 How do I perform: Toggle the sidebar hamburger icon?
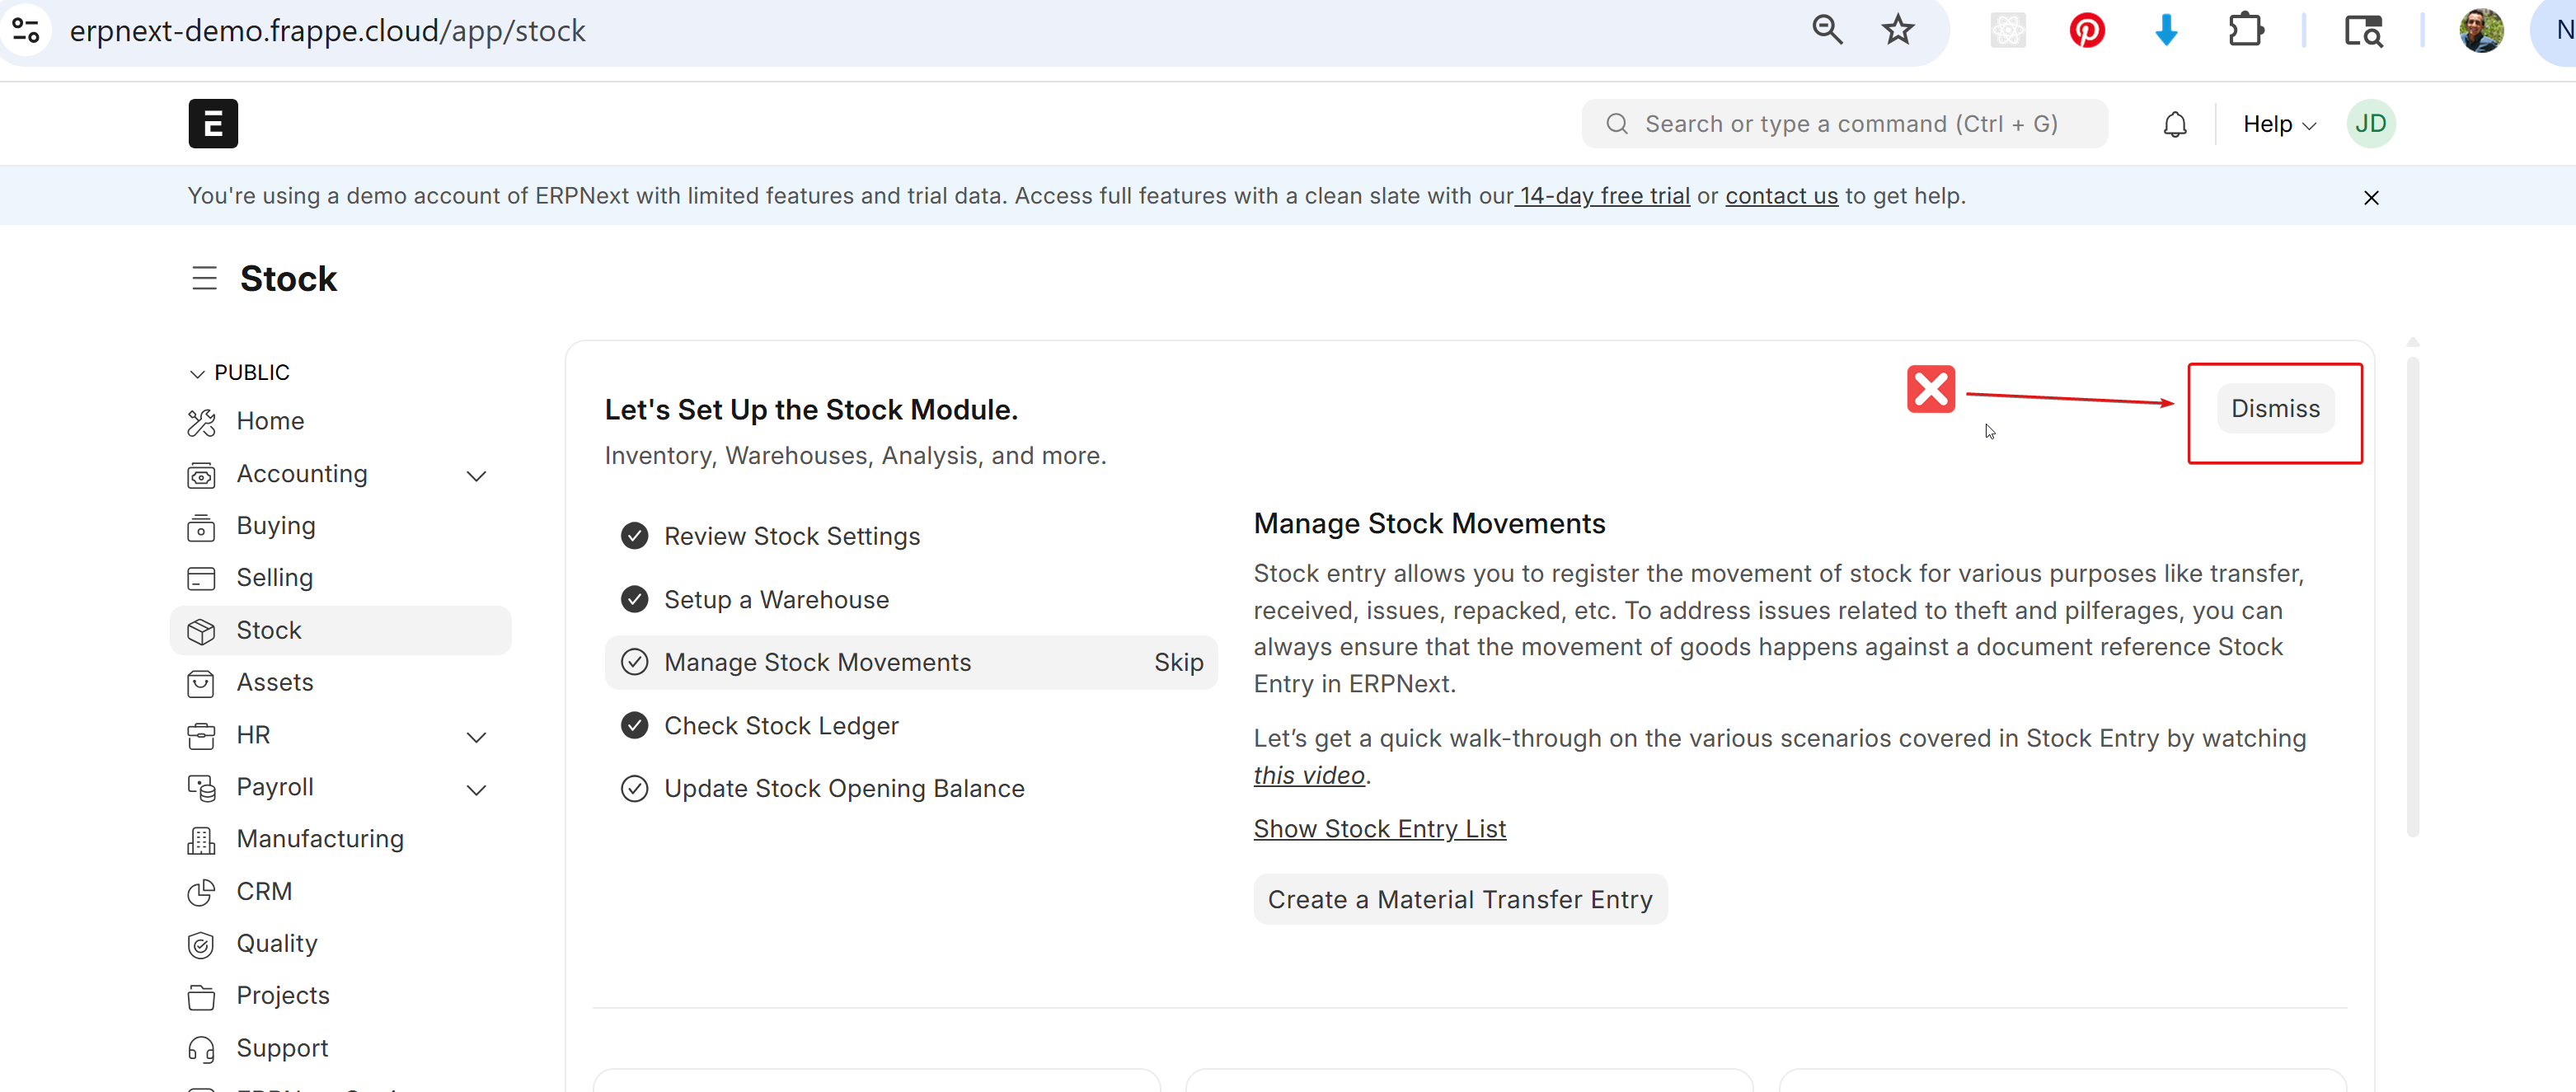(x=204, y=278)
